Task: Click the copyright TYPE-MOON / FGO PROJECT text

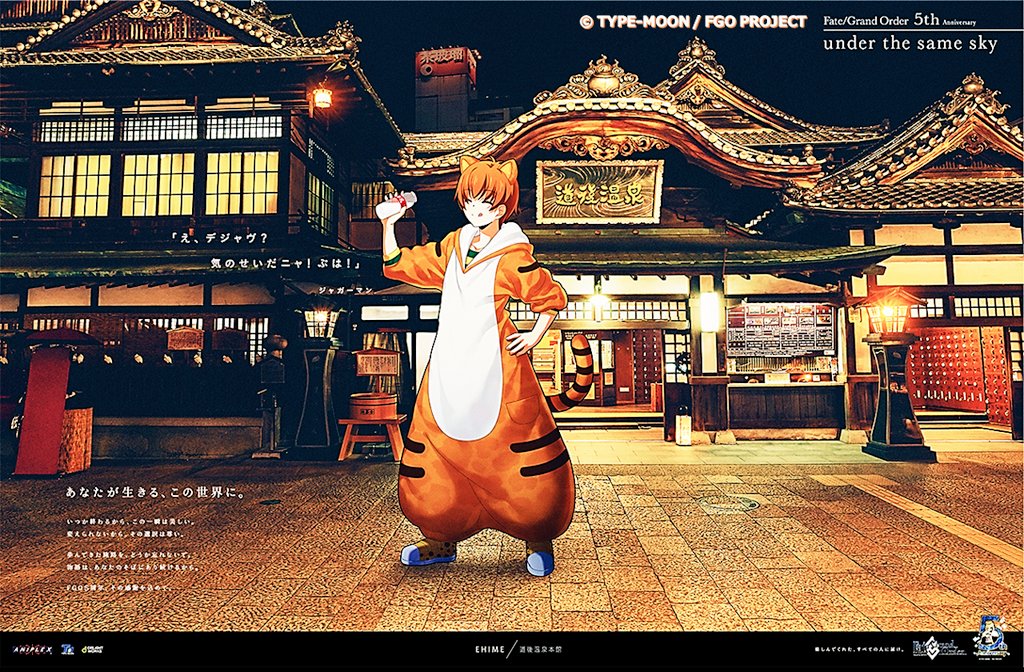Action: tap(693, 21)
